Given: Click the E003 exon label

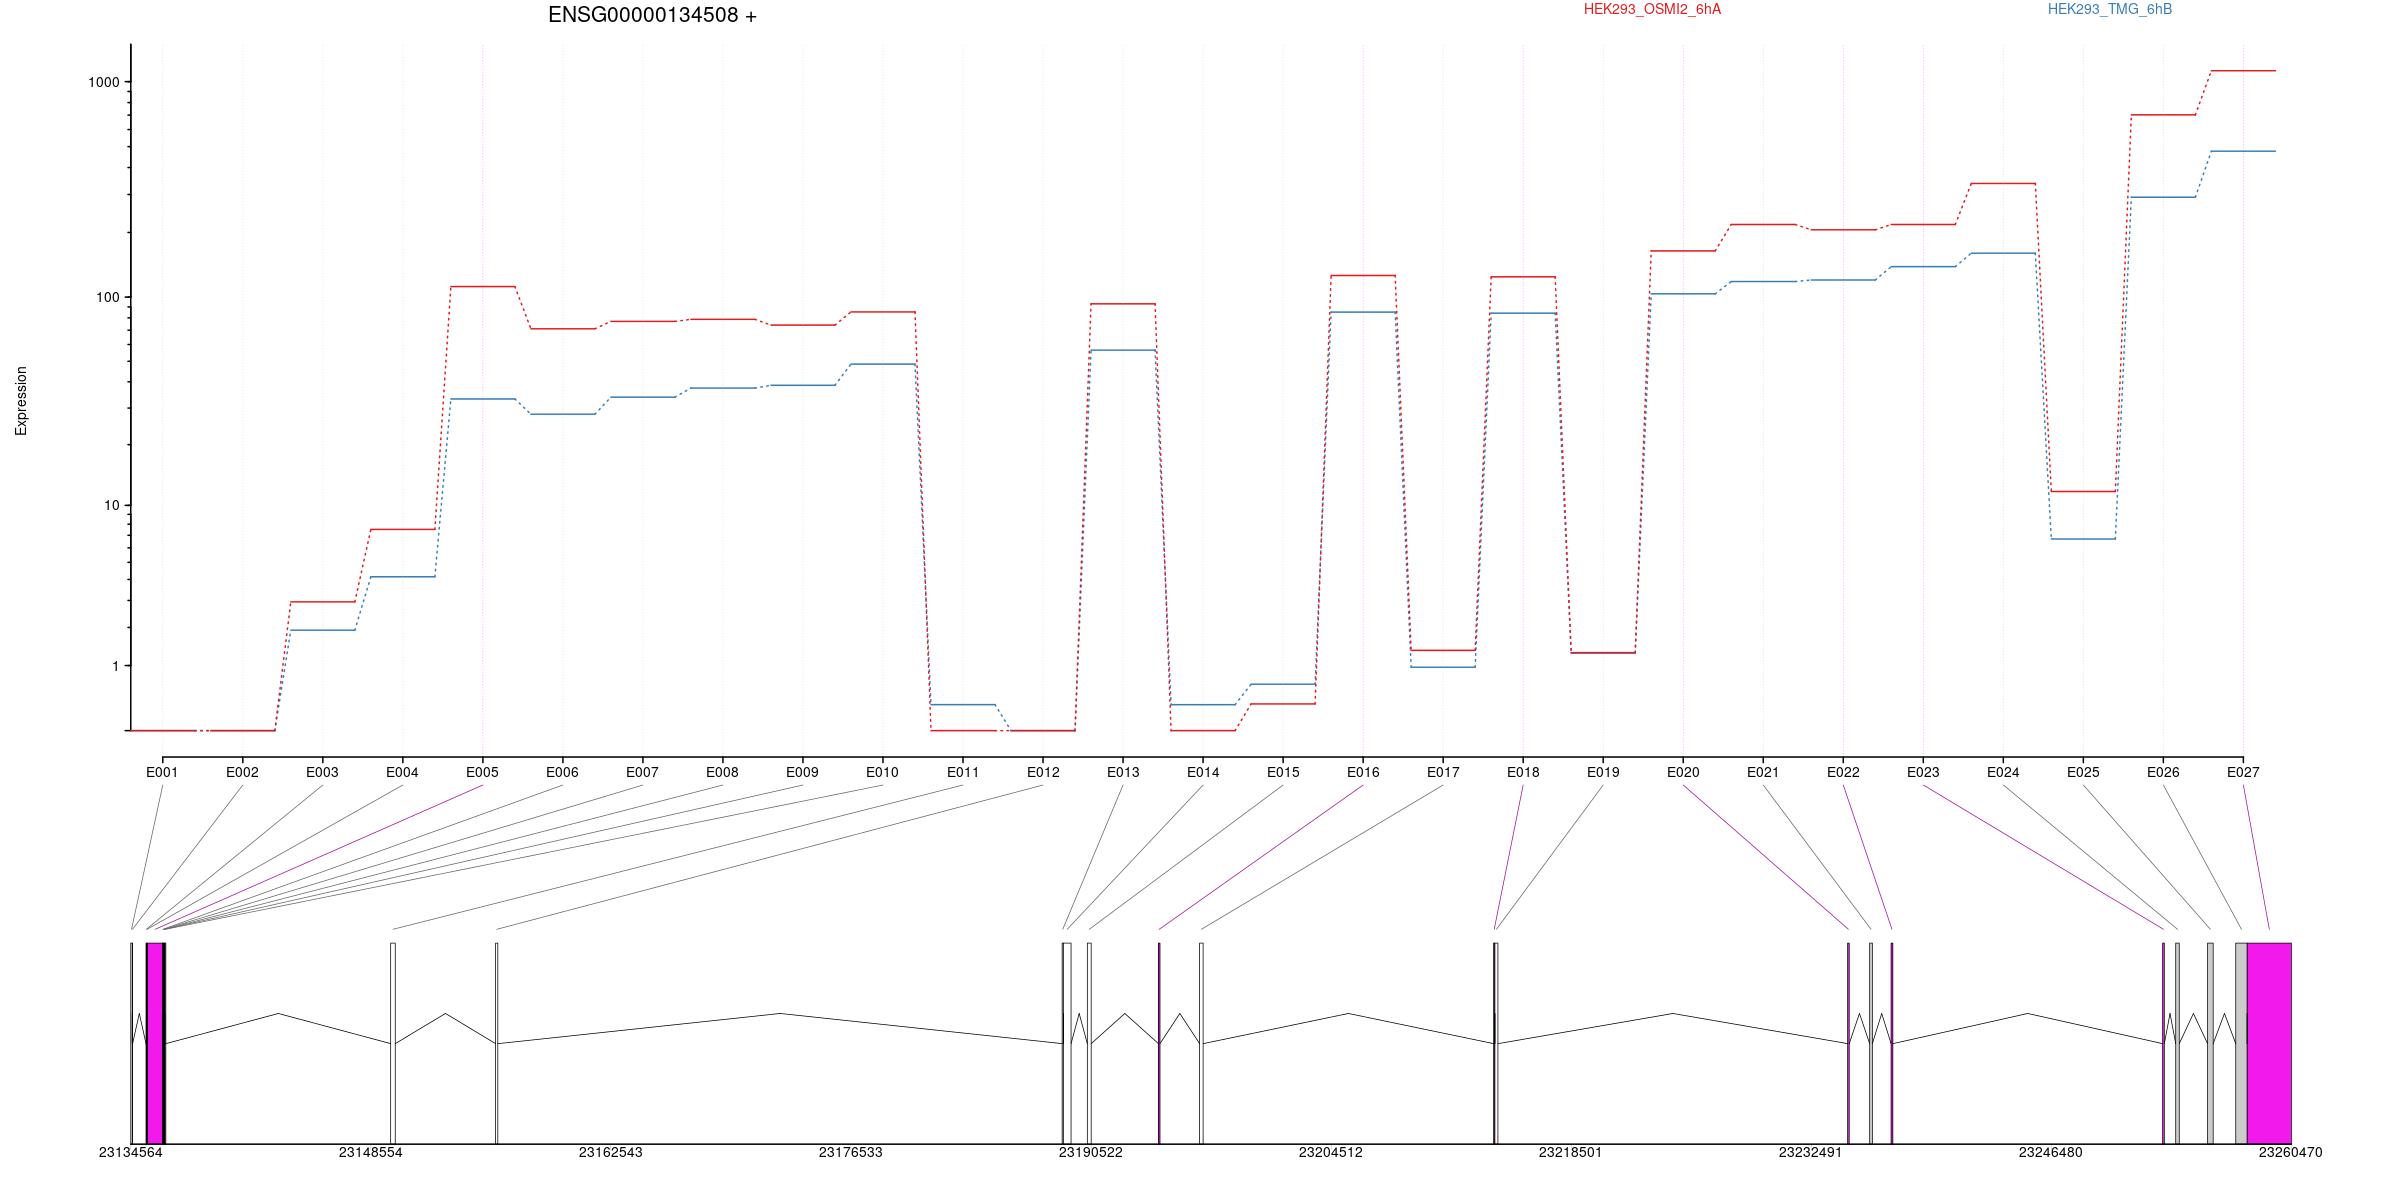Looking at the screenshot, I should tap(322, 772).
